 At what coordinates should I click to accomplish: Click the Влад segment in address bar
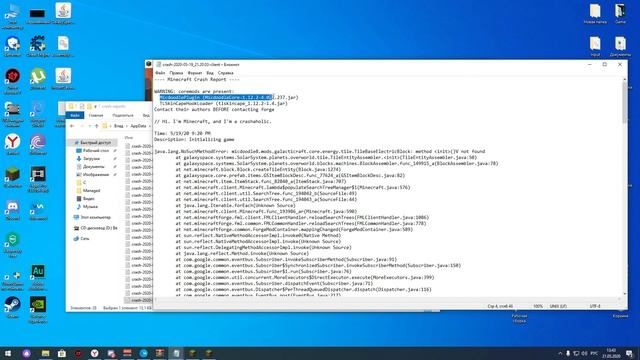click(118, 126)
